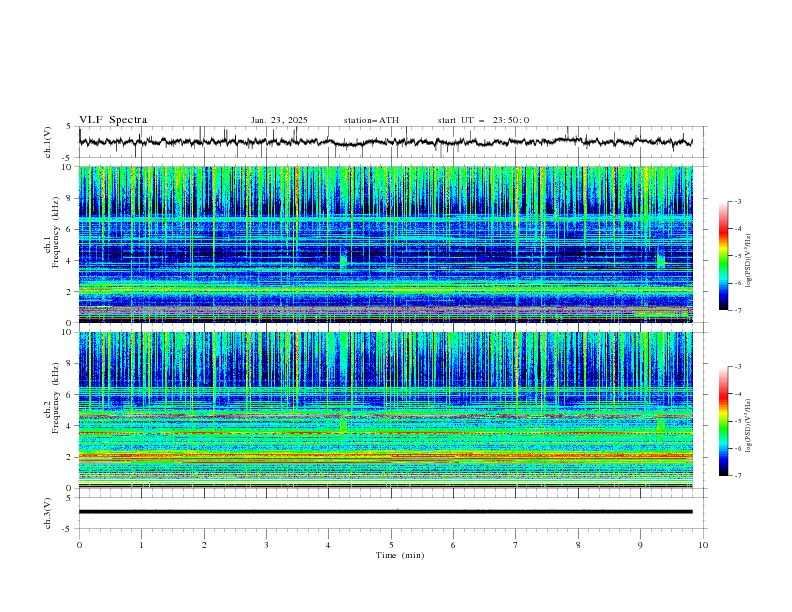The width and height of the screenshot is (792, 612).
Task: Click the time axis tick label "5"
Action: coord(391,545)
